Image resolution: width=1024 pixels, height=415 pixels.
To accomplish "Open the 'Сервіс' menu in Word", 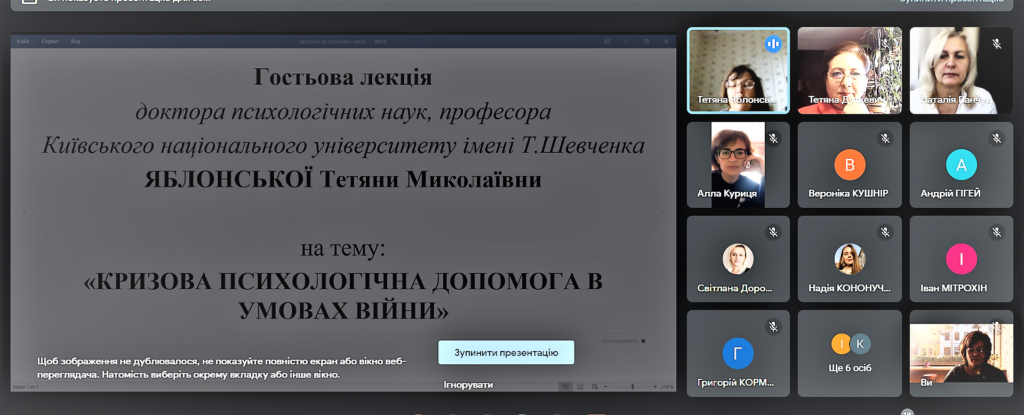I will [50, 41].
